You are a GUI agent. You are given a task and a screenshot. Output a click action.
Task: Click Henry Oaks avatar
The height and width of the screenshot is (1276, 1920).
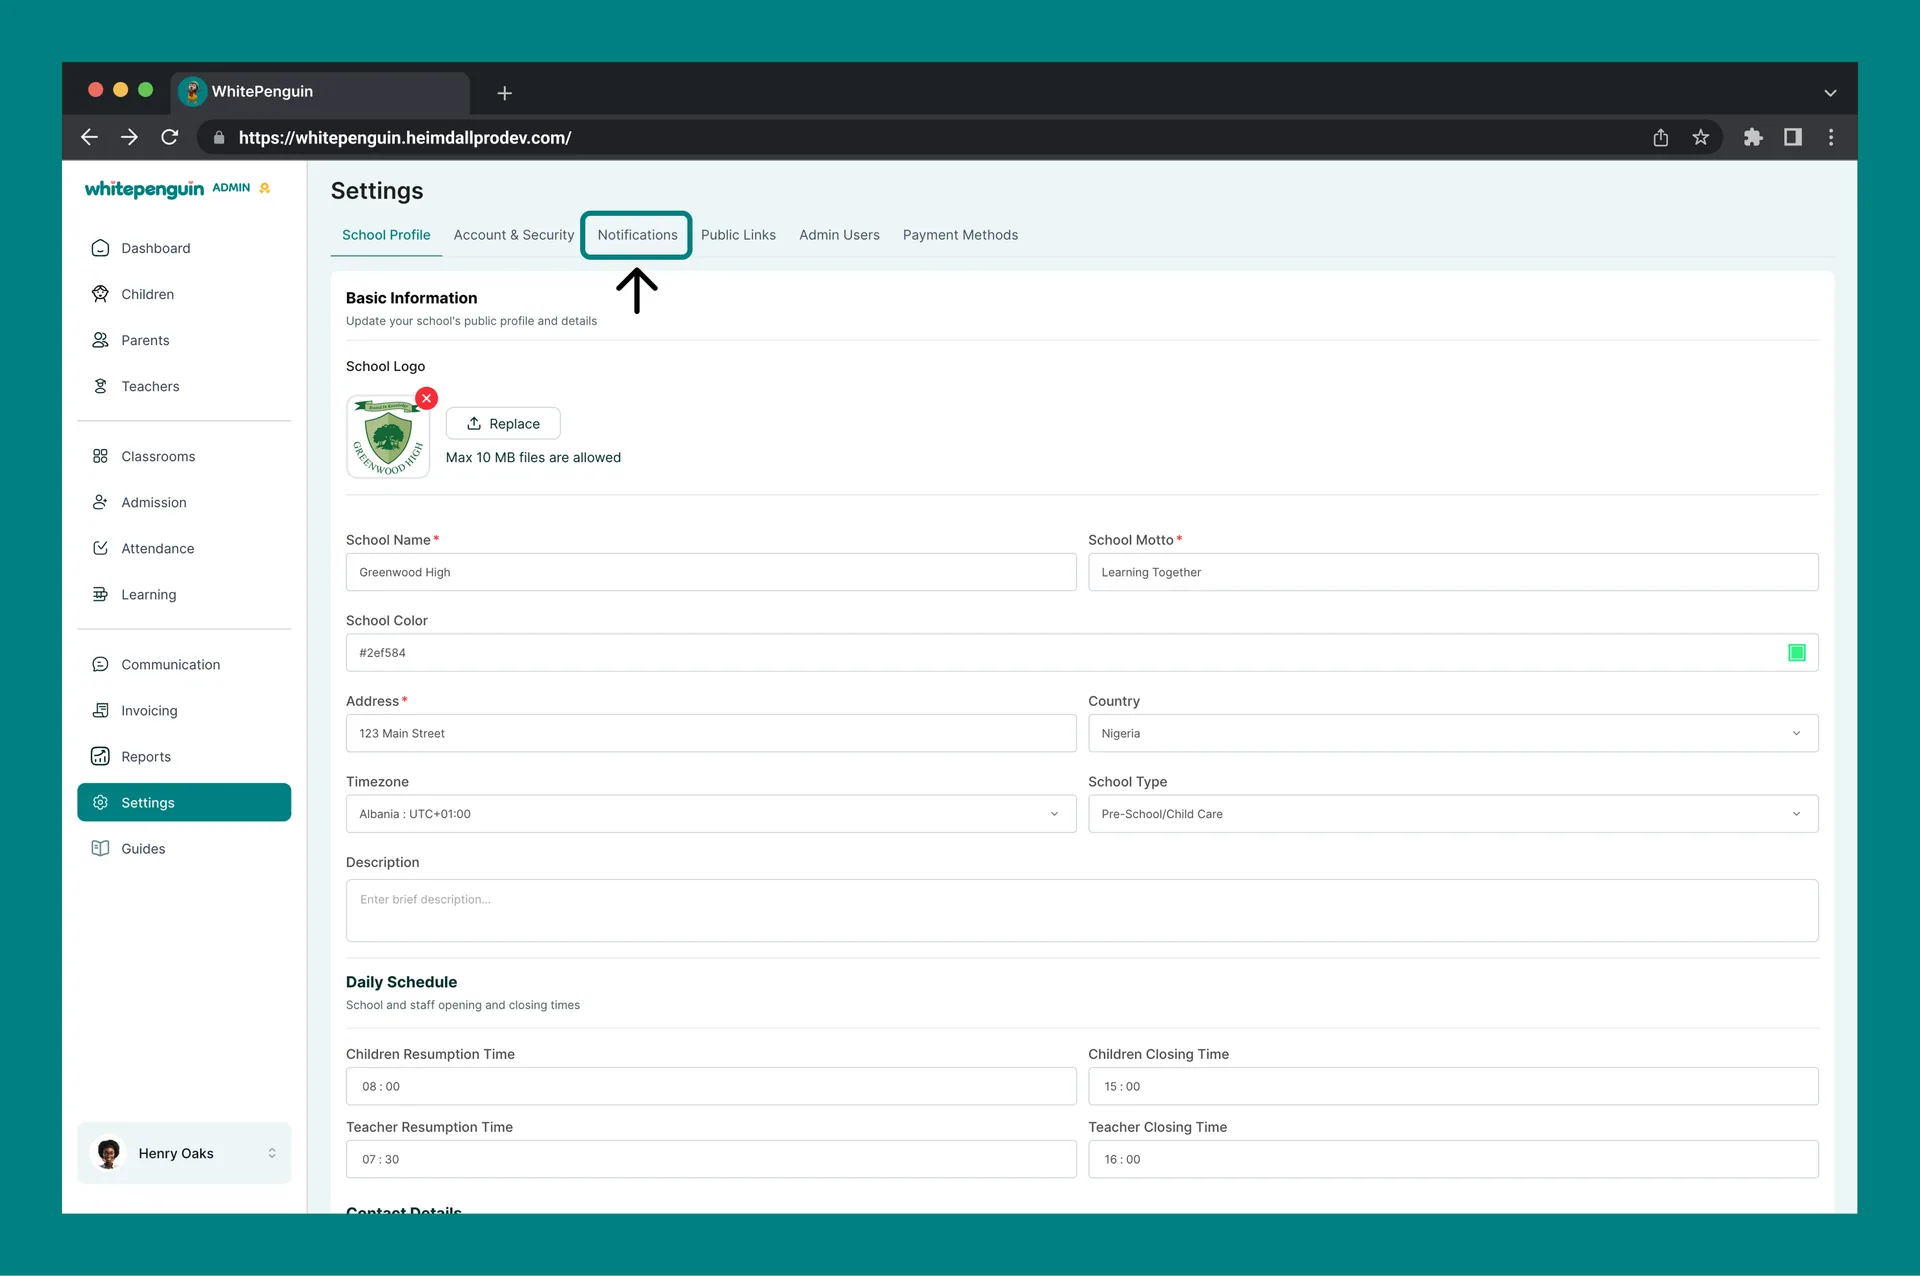point(109,1153)
